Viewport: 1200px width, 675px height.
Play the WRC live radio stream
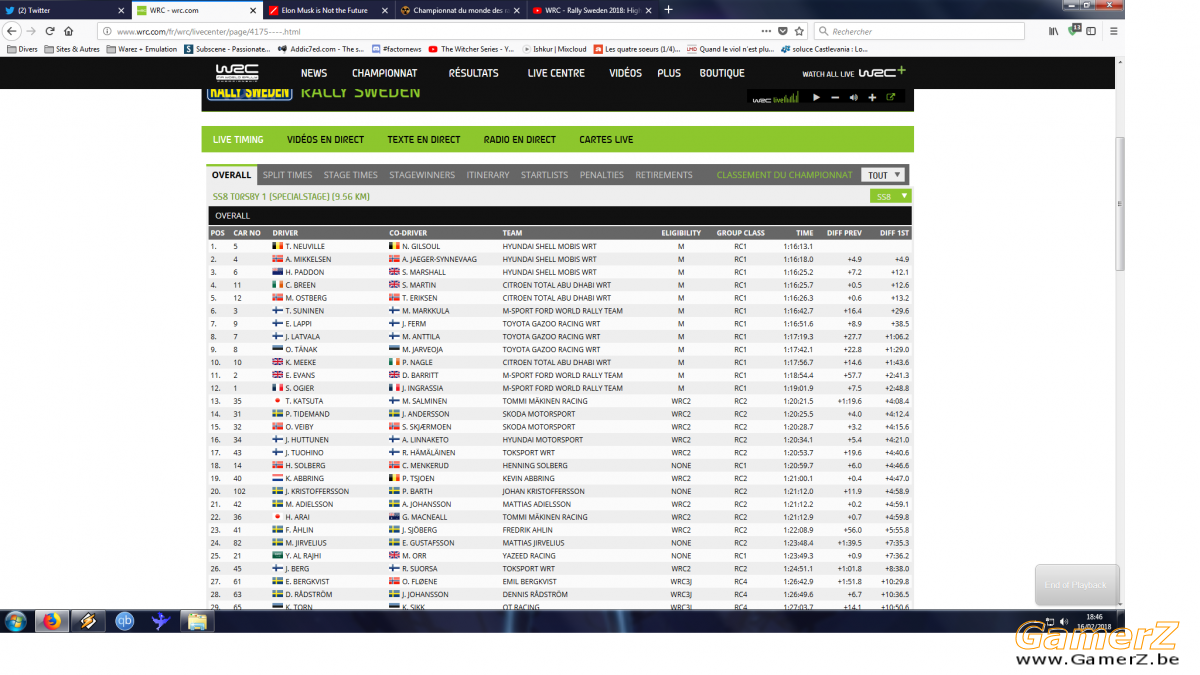click(816, 97)
